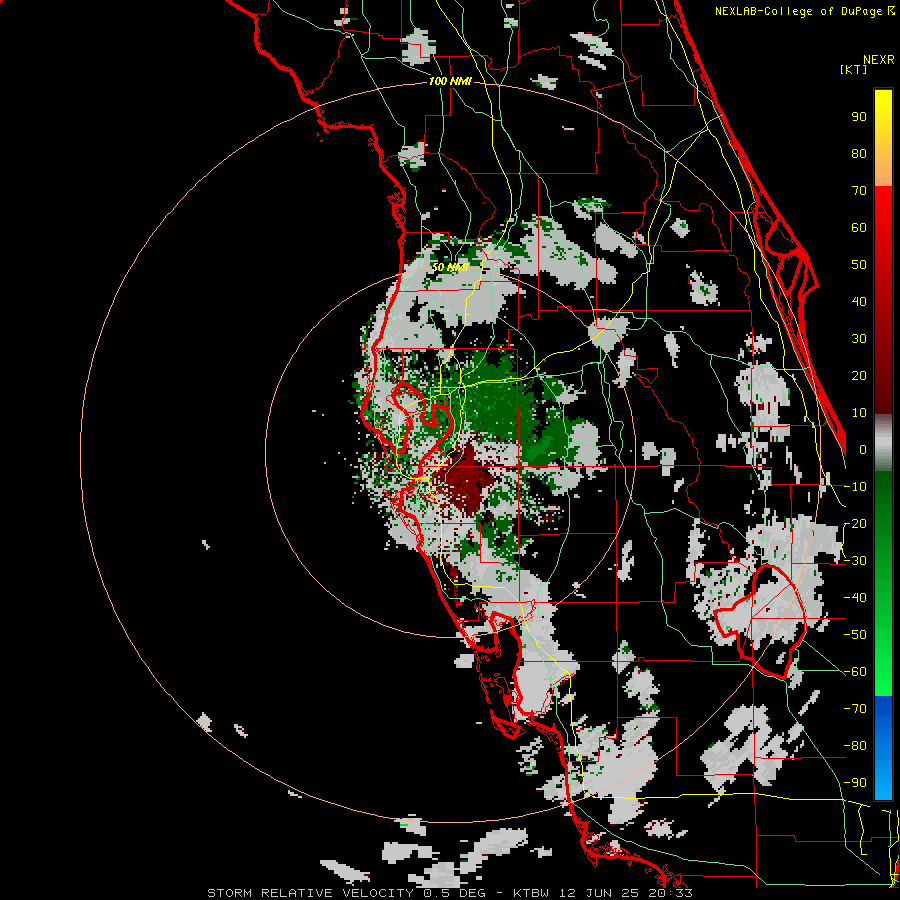The width and height of the screenshot is (900, 900).
Task: Click the -90 value on velocity scale
Action: click(855, 783)
